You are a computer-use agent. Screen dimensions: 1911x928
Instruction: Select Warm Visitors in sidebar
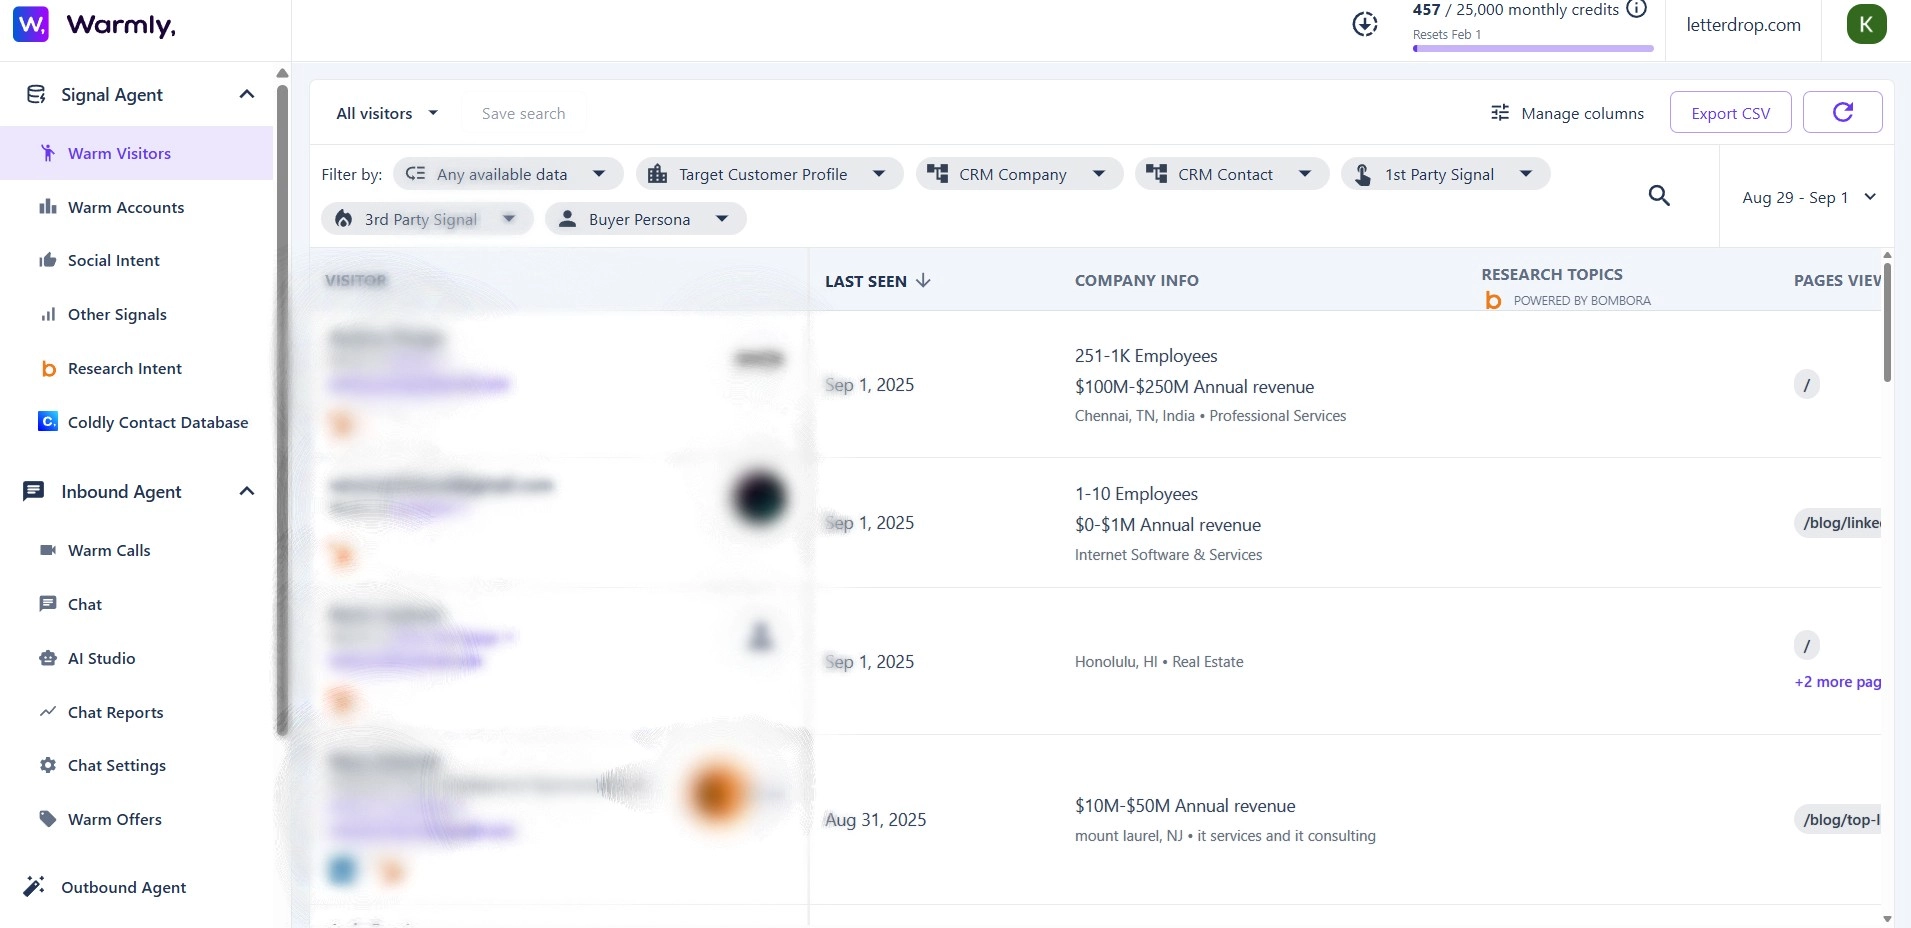136,153
